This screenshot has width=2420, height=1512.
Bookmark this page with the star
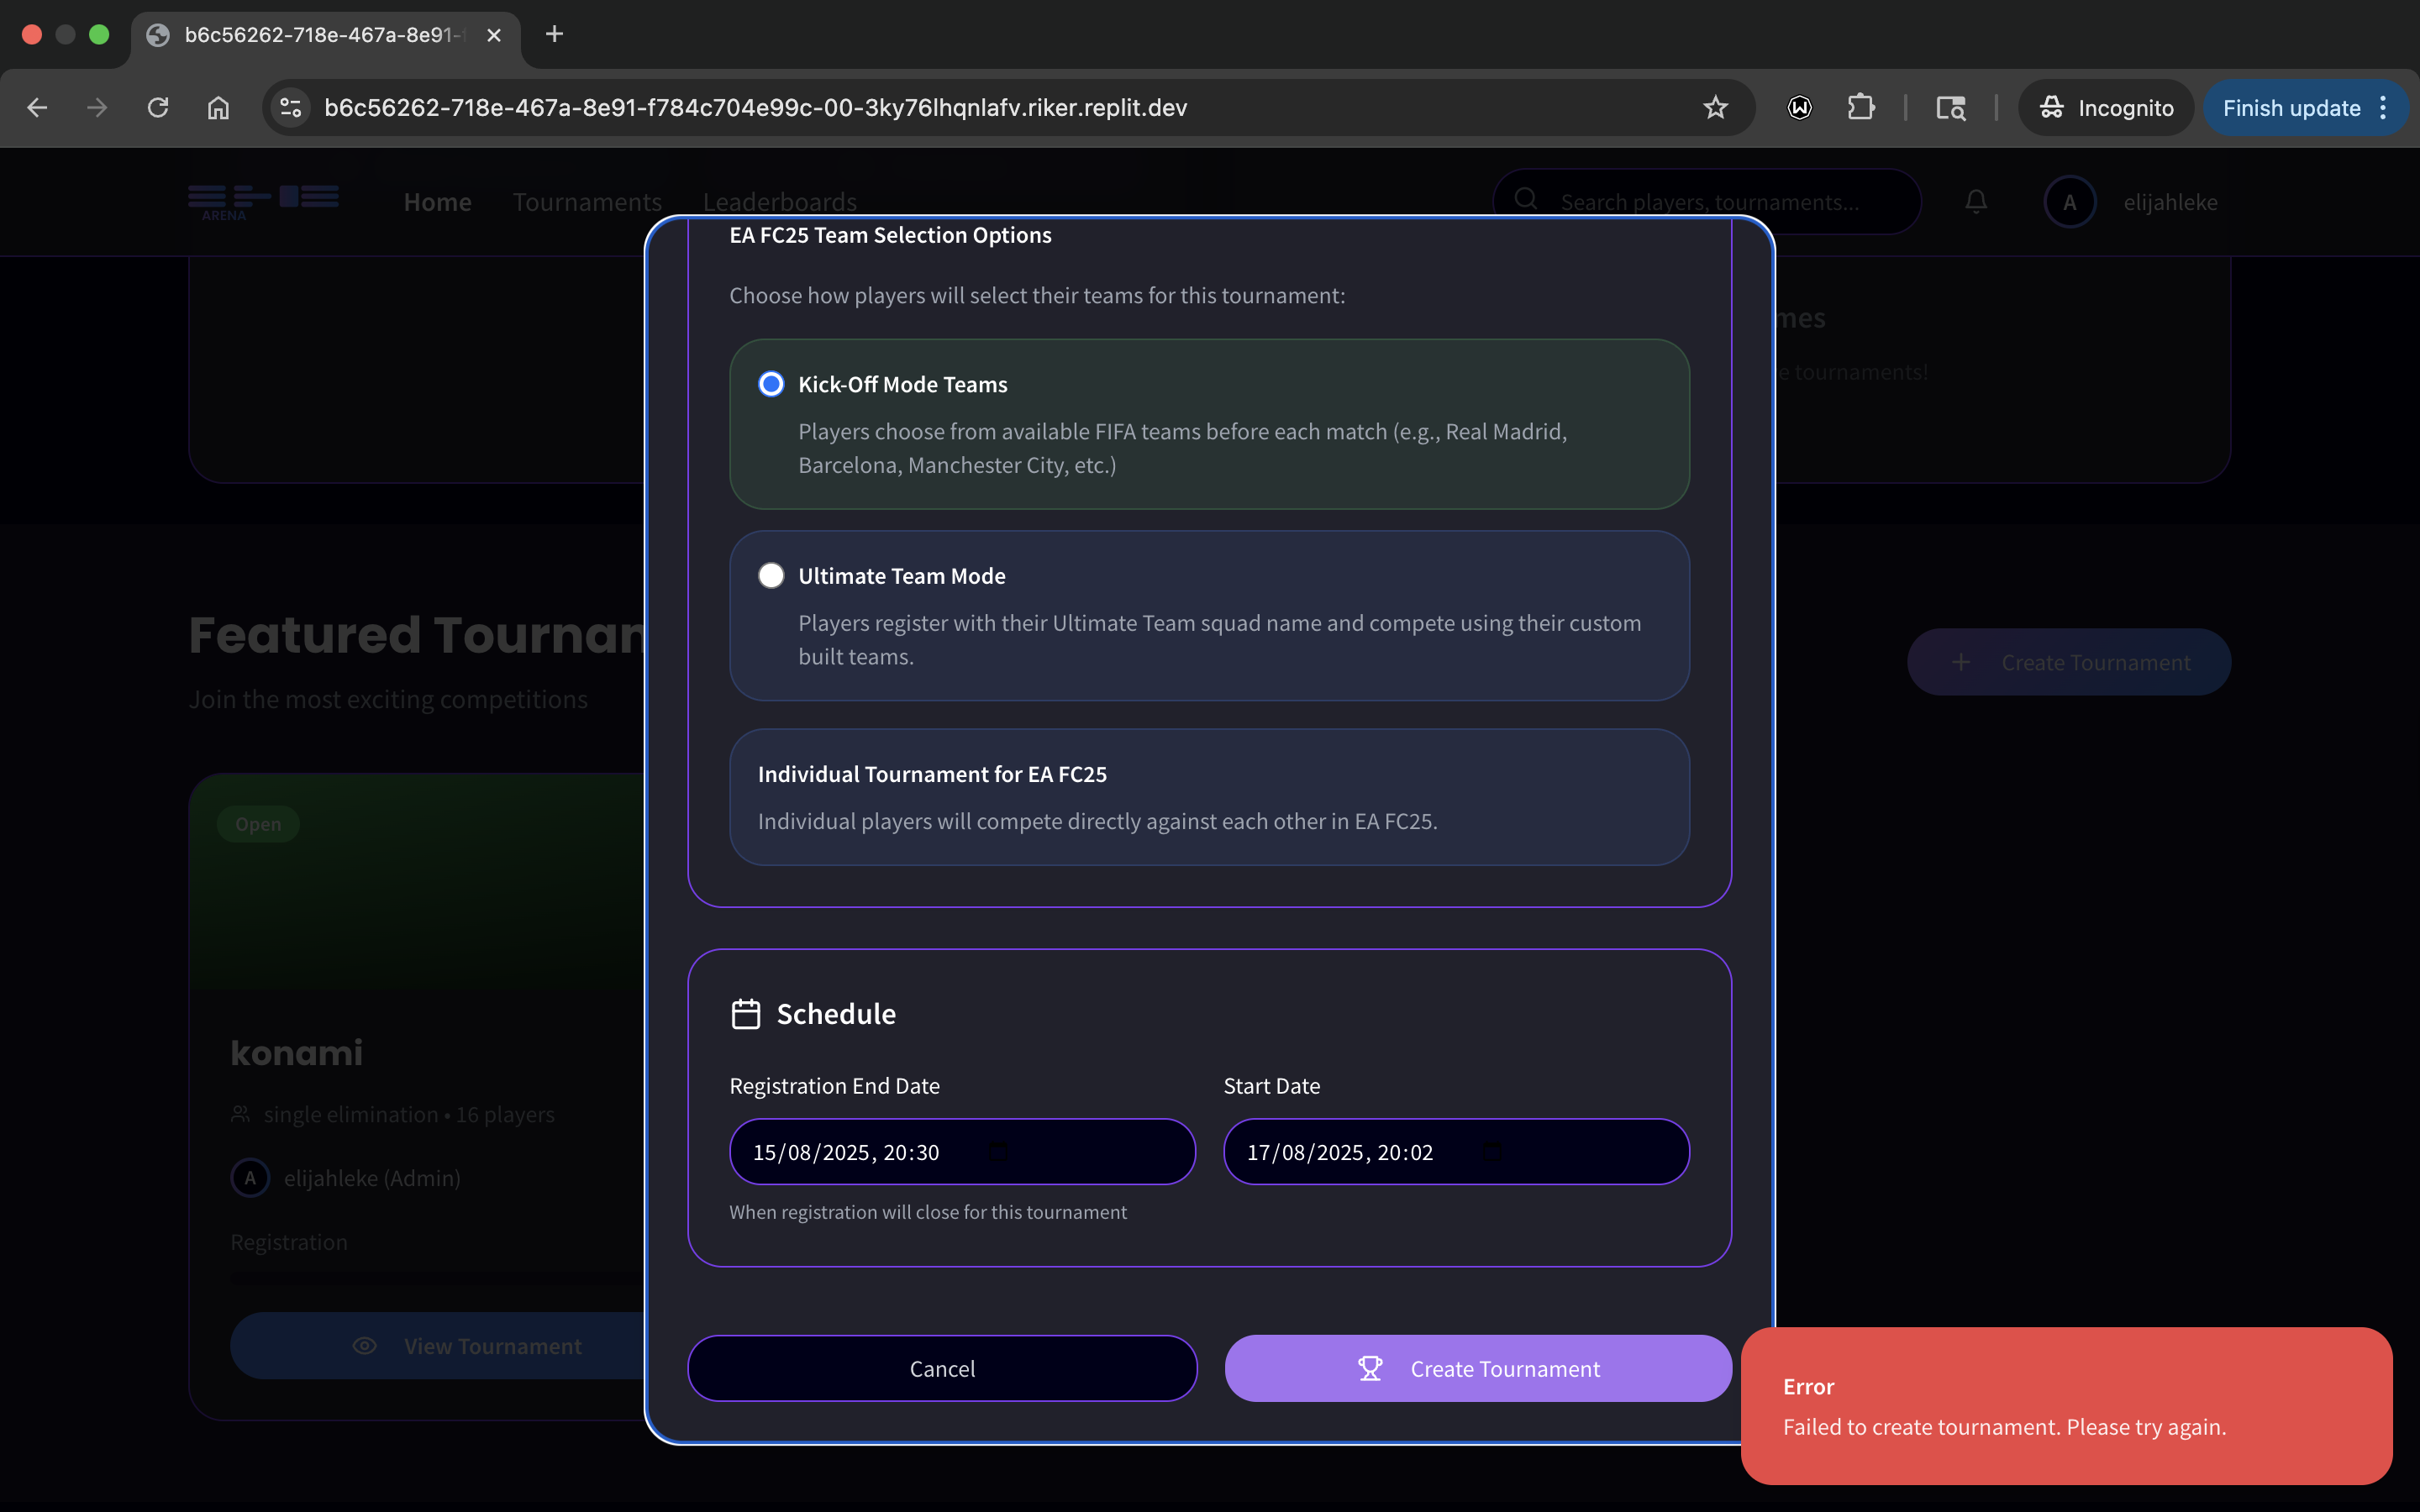click(1716, 107)
